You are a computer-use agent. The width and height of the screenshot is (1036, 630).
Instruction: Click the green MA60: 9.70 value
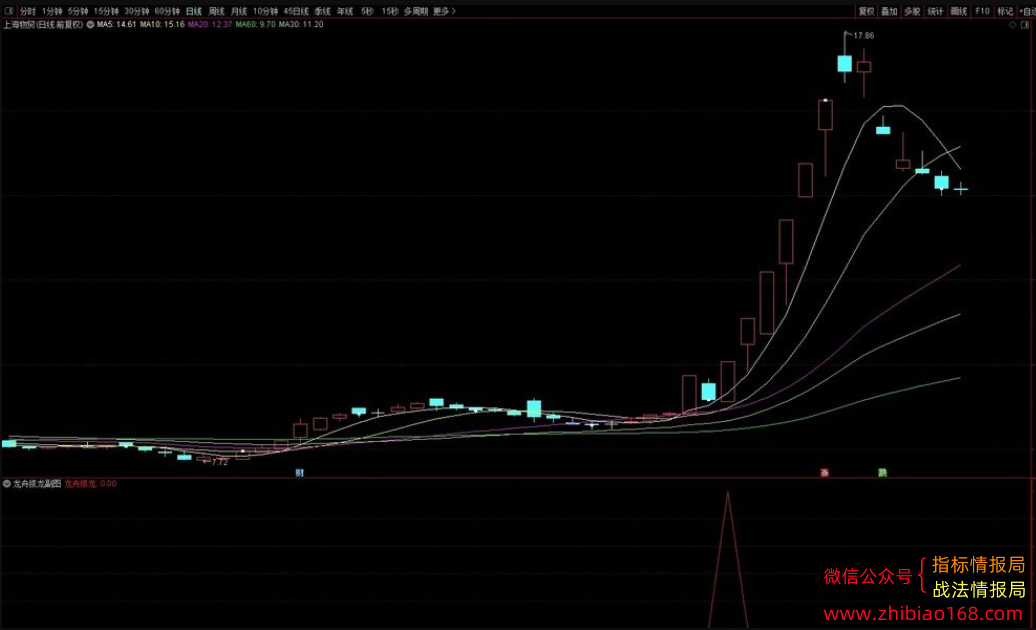[256, 24]
